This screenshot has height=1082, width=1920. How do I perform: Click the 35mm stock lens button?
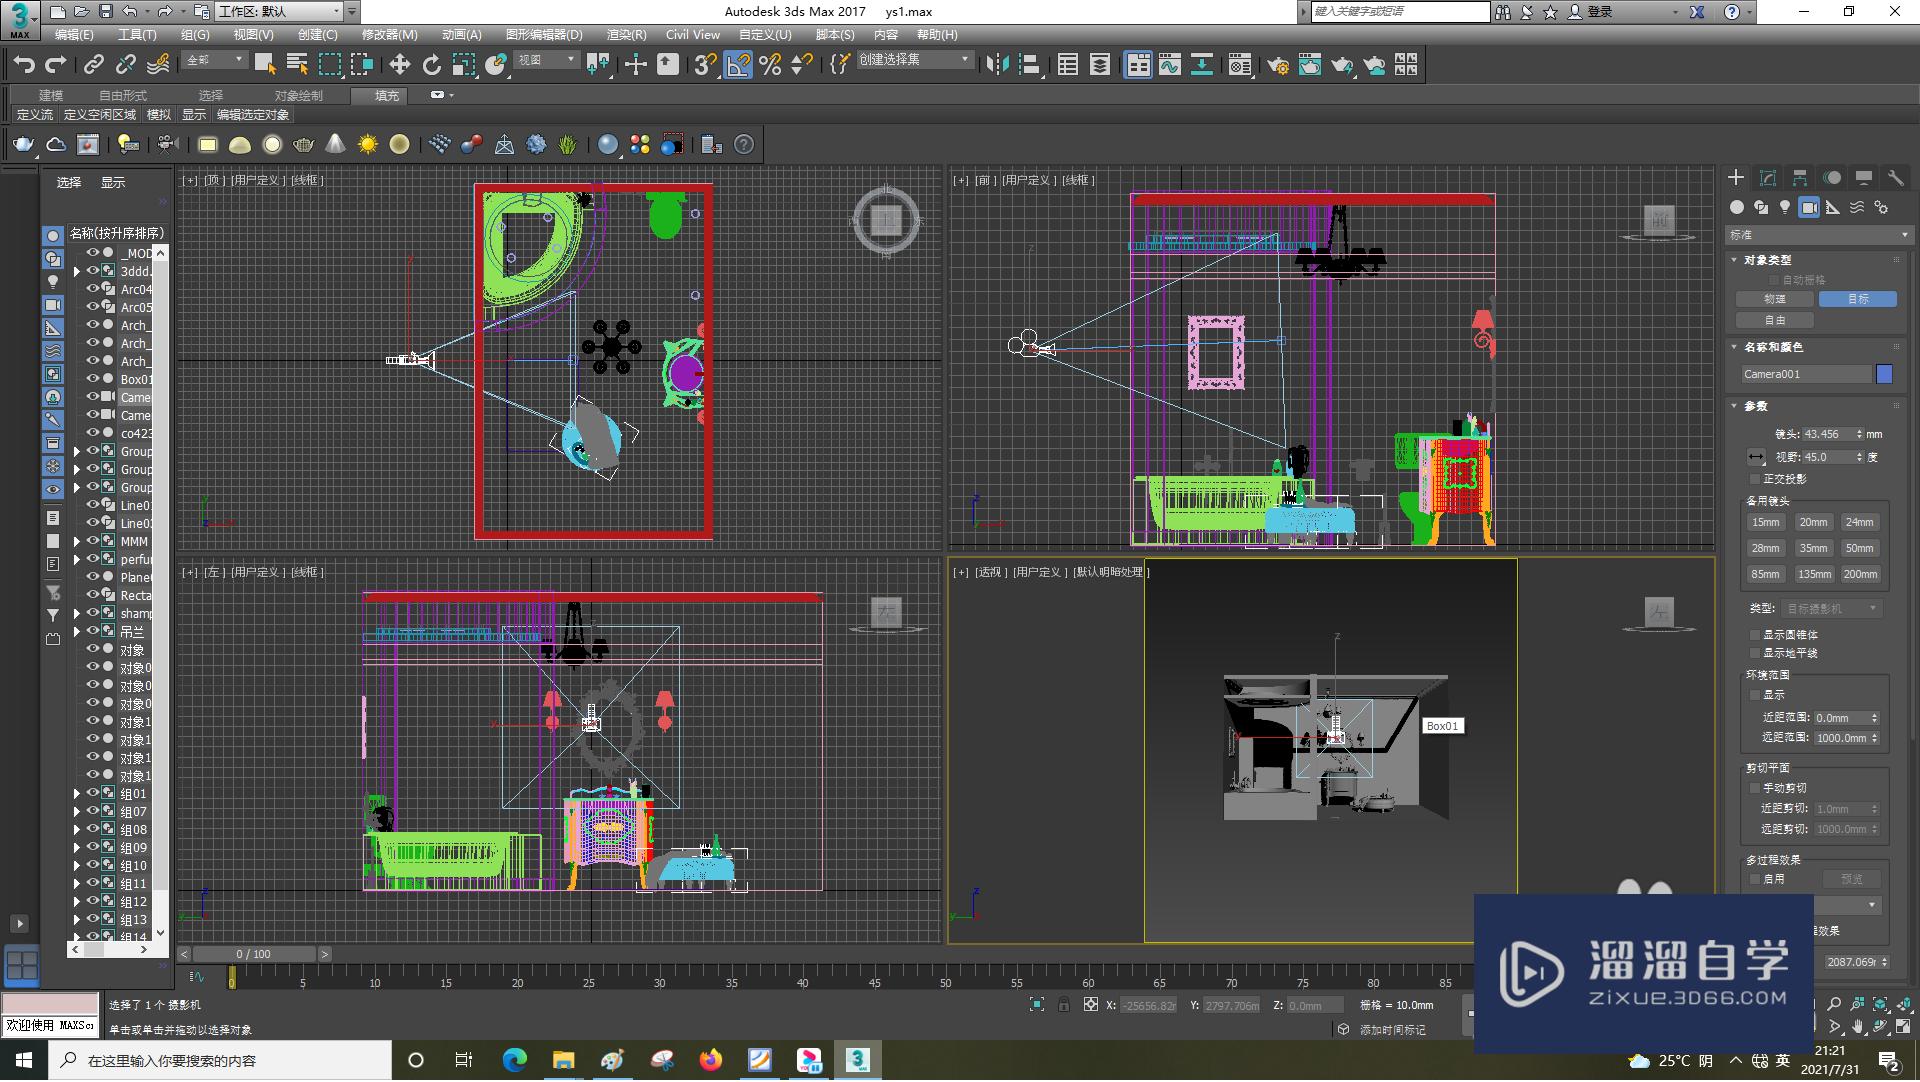[1812, 548]
